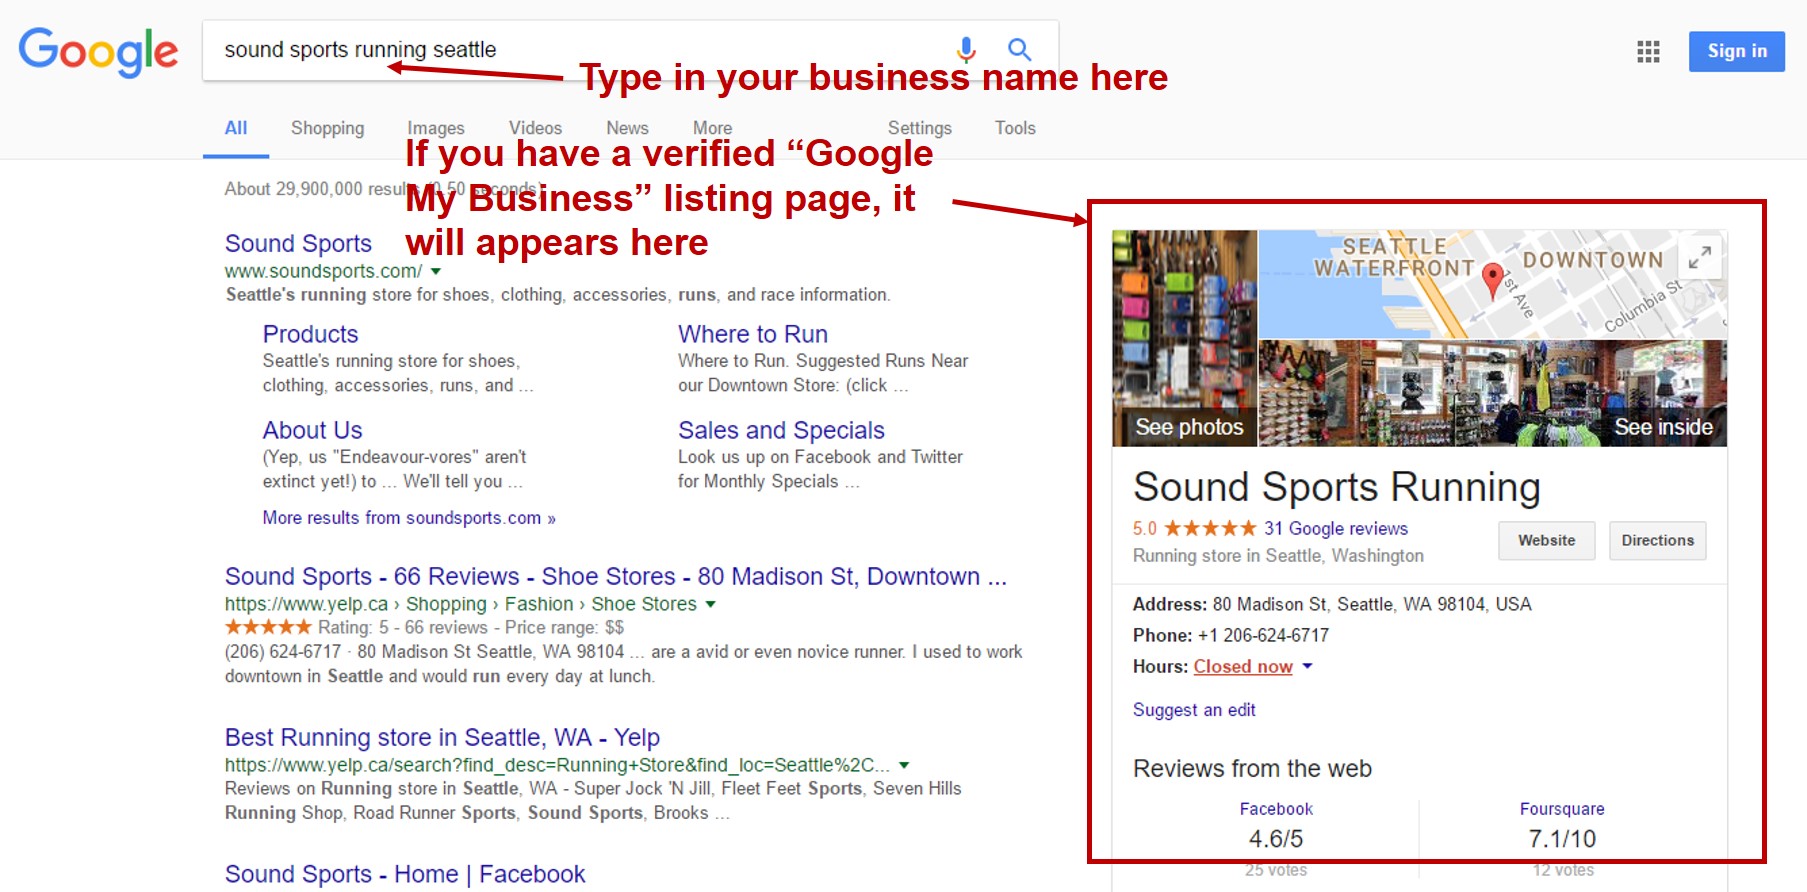Screen dimensions: 1807x892
Task: Click the Directions button
Action: [x=1657, y=540]
